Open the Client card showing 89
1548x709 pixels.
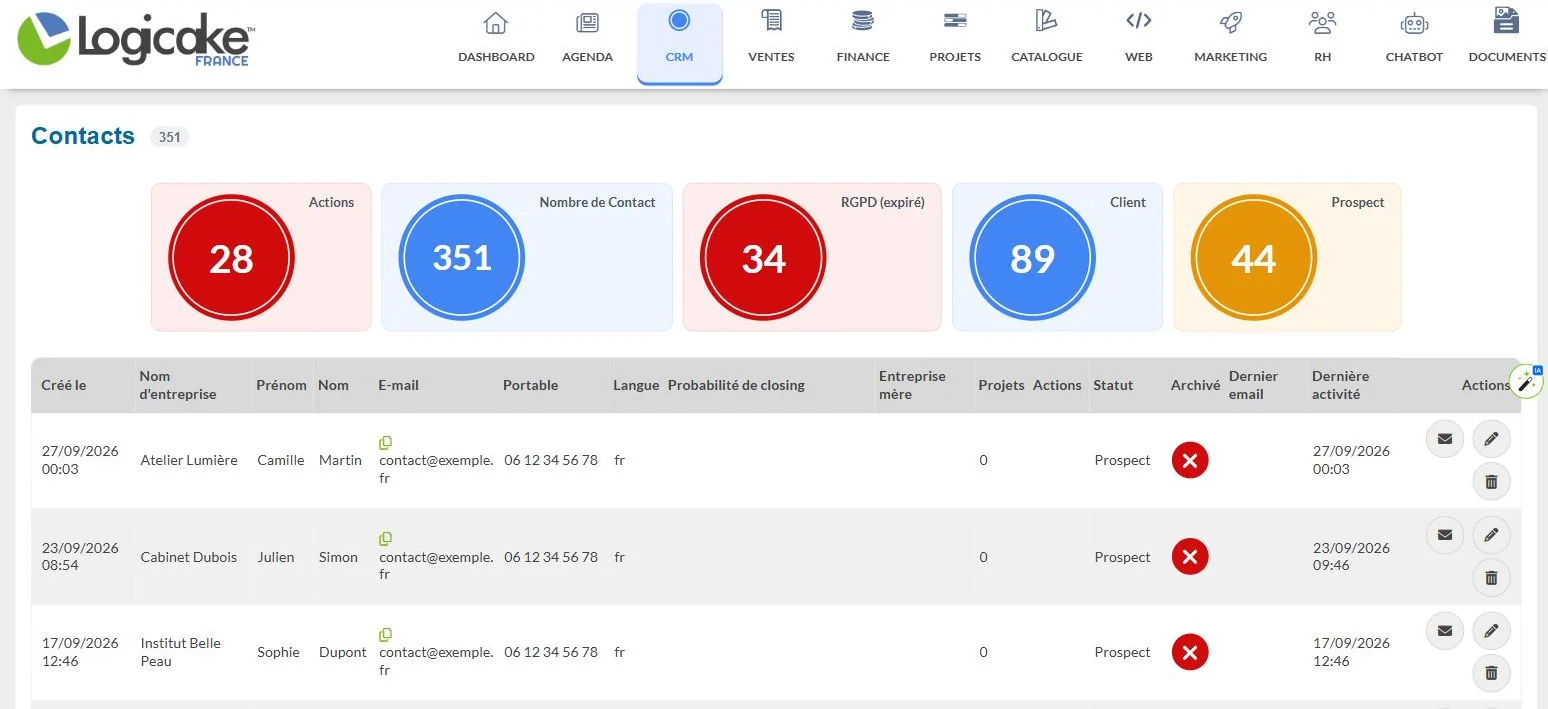click(1057, 257)
